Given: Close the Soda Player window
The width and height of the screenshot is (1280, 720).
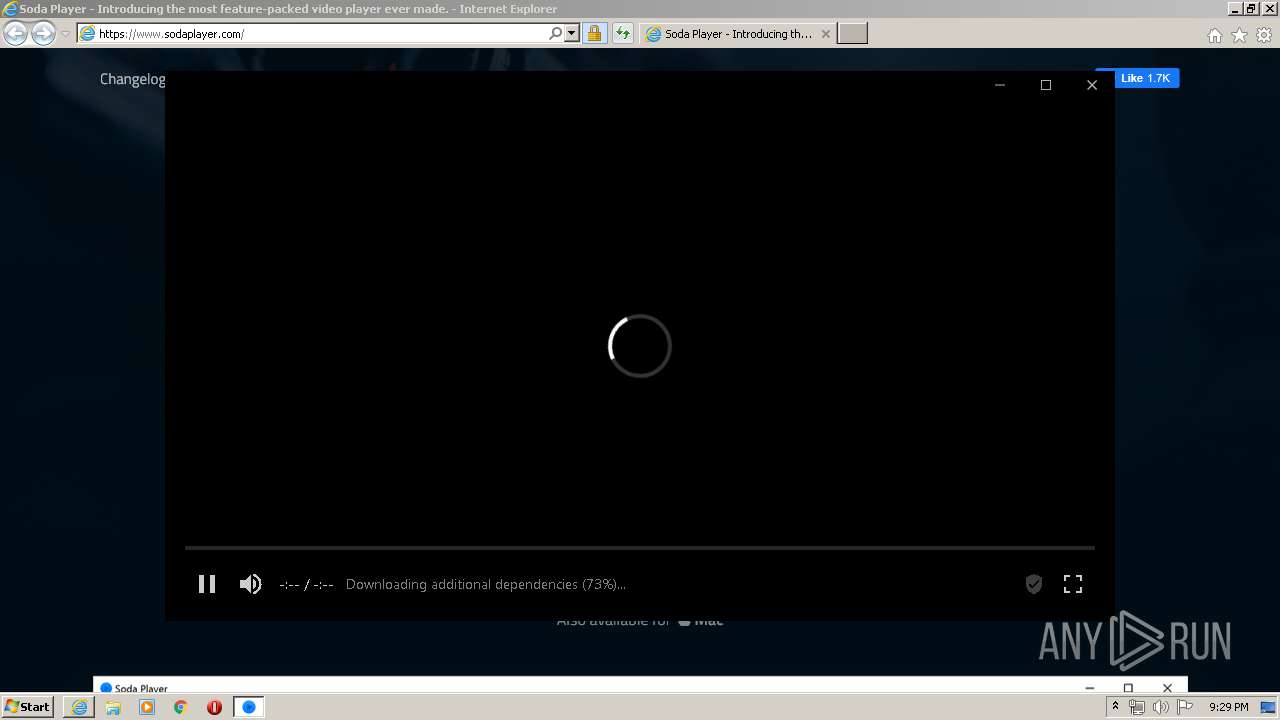Looking at the screenshot, I should (1092, 85).
